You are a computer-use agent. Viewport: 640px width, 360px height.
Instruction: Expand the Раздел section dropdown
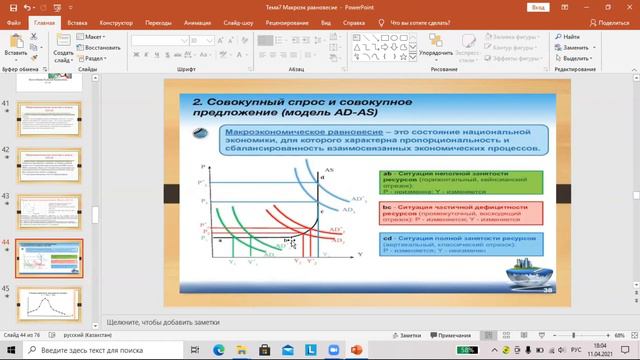pos(92,58)
